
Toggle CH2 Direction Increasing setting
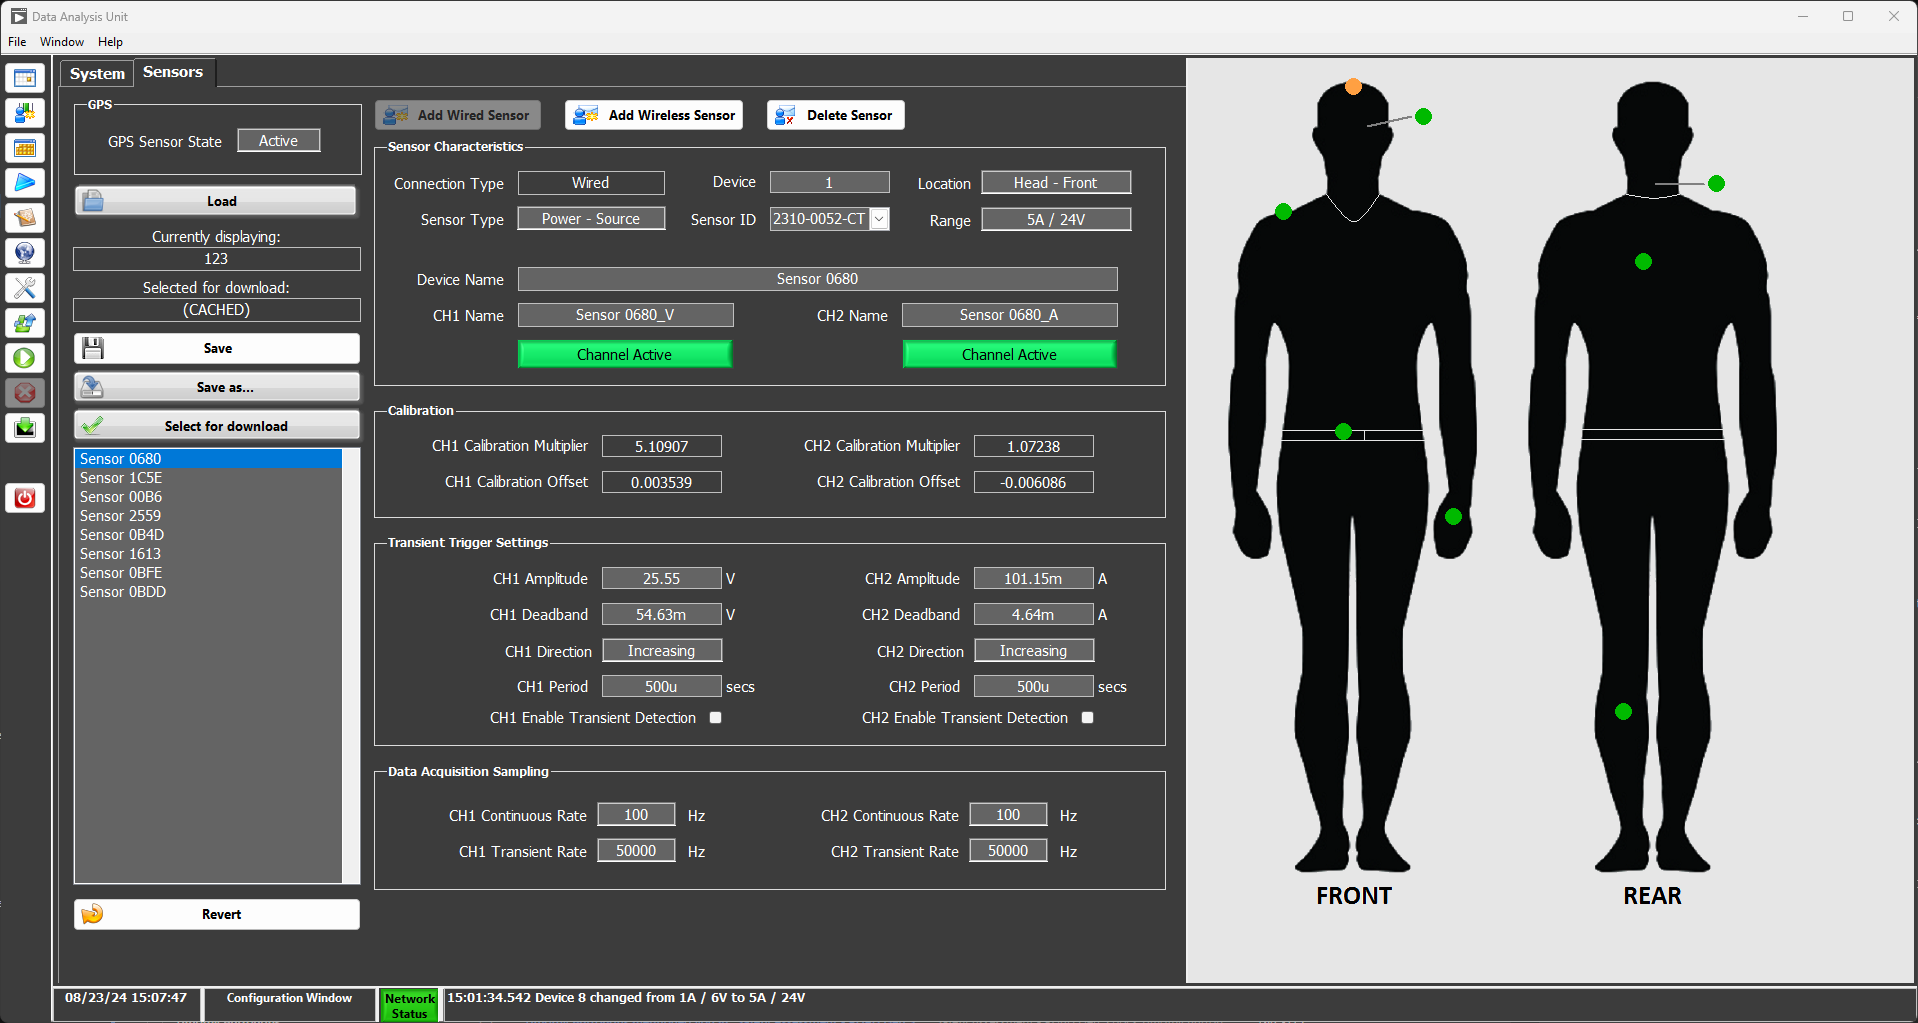(1034, 650)
